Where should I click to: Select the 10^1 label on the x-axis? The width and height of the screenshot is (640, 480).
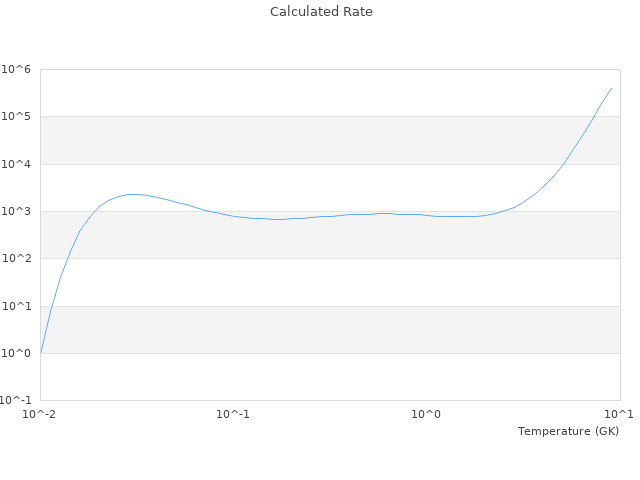click(x=618, y=414)
